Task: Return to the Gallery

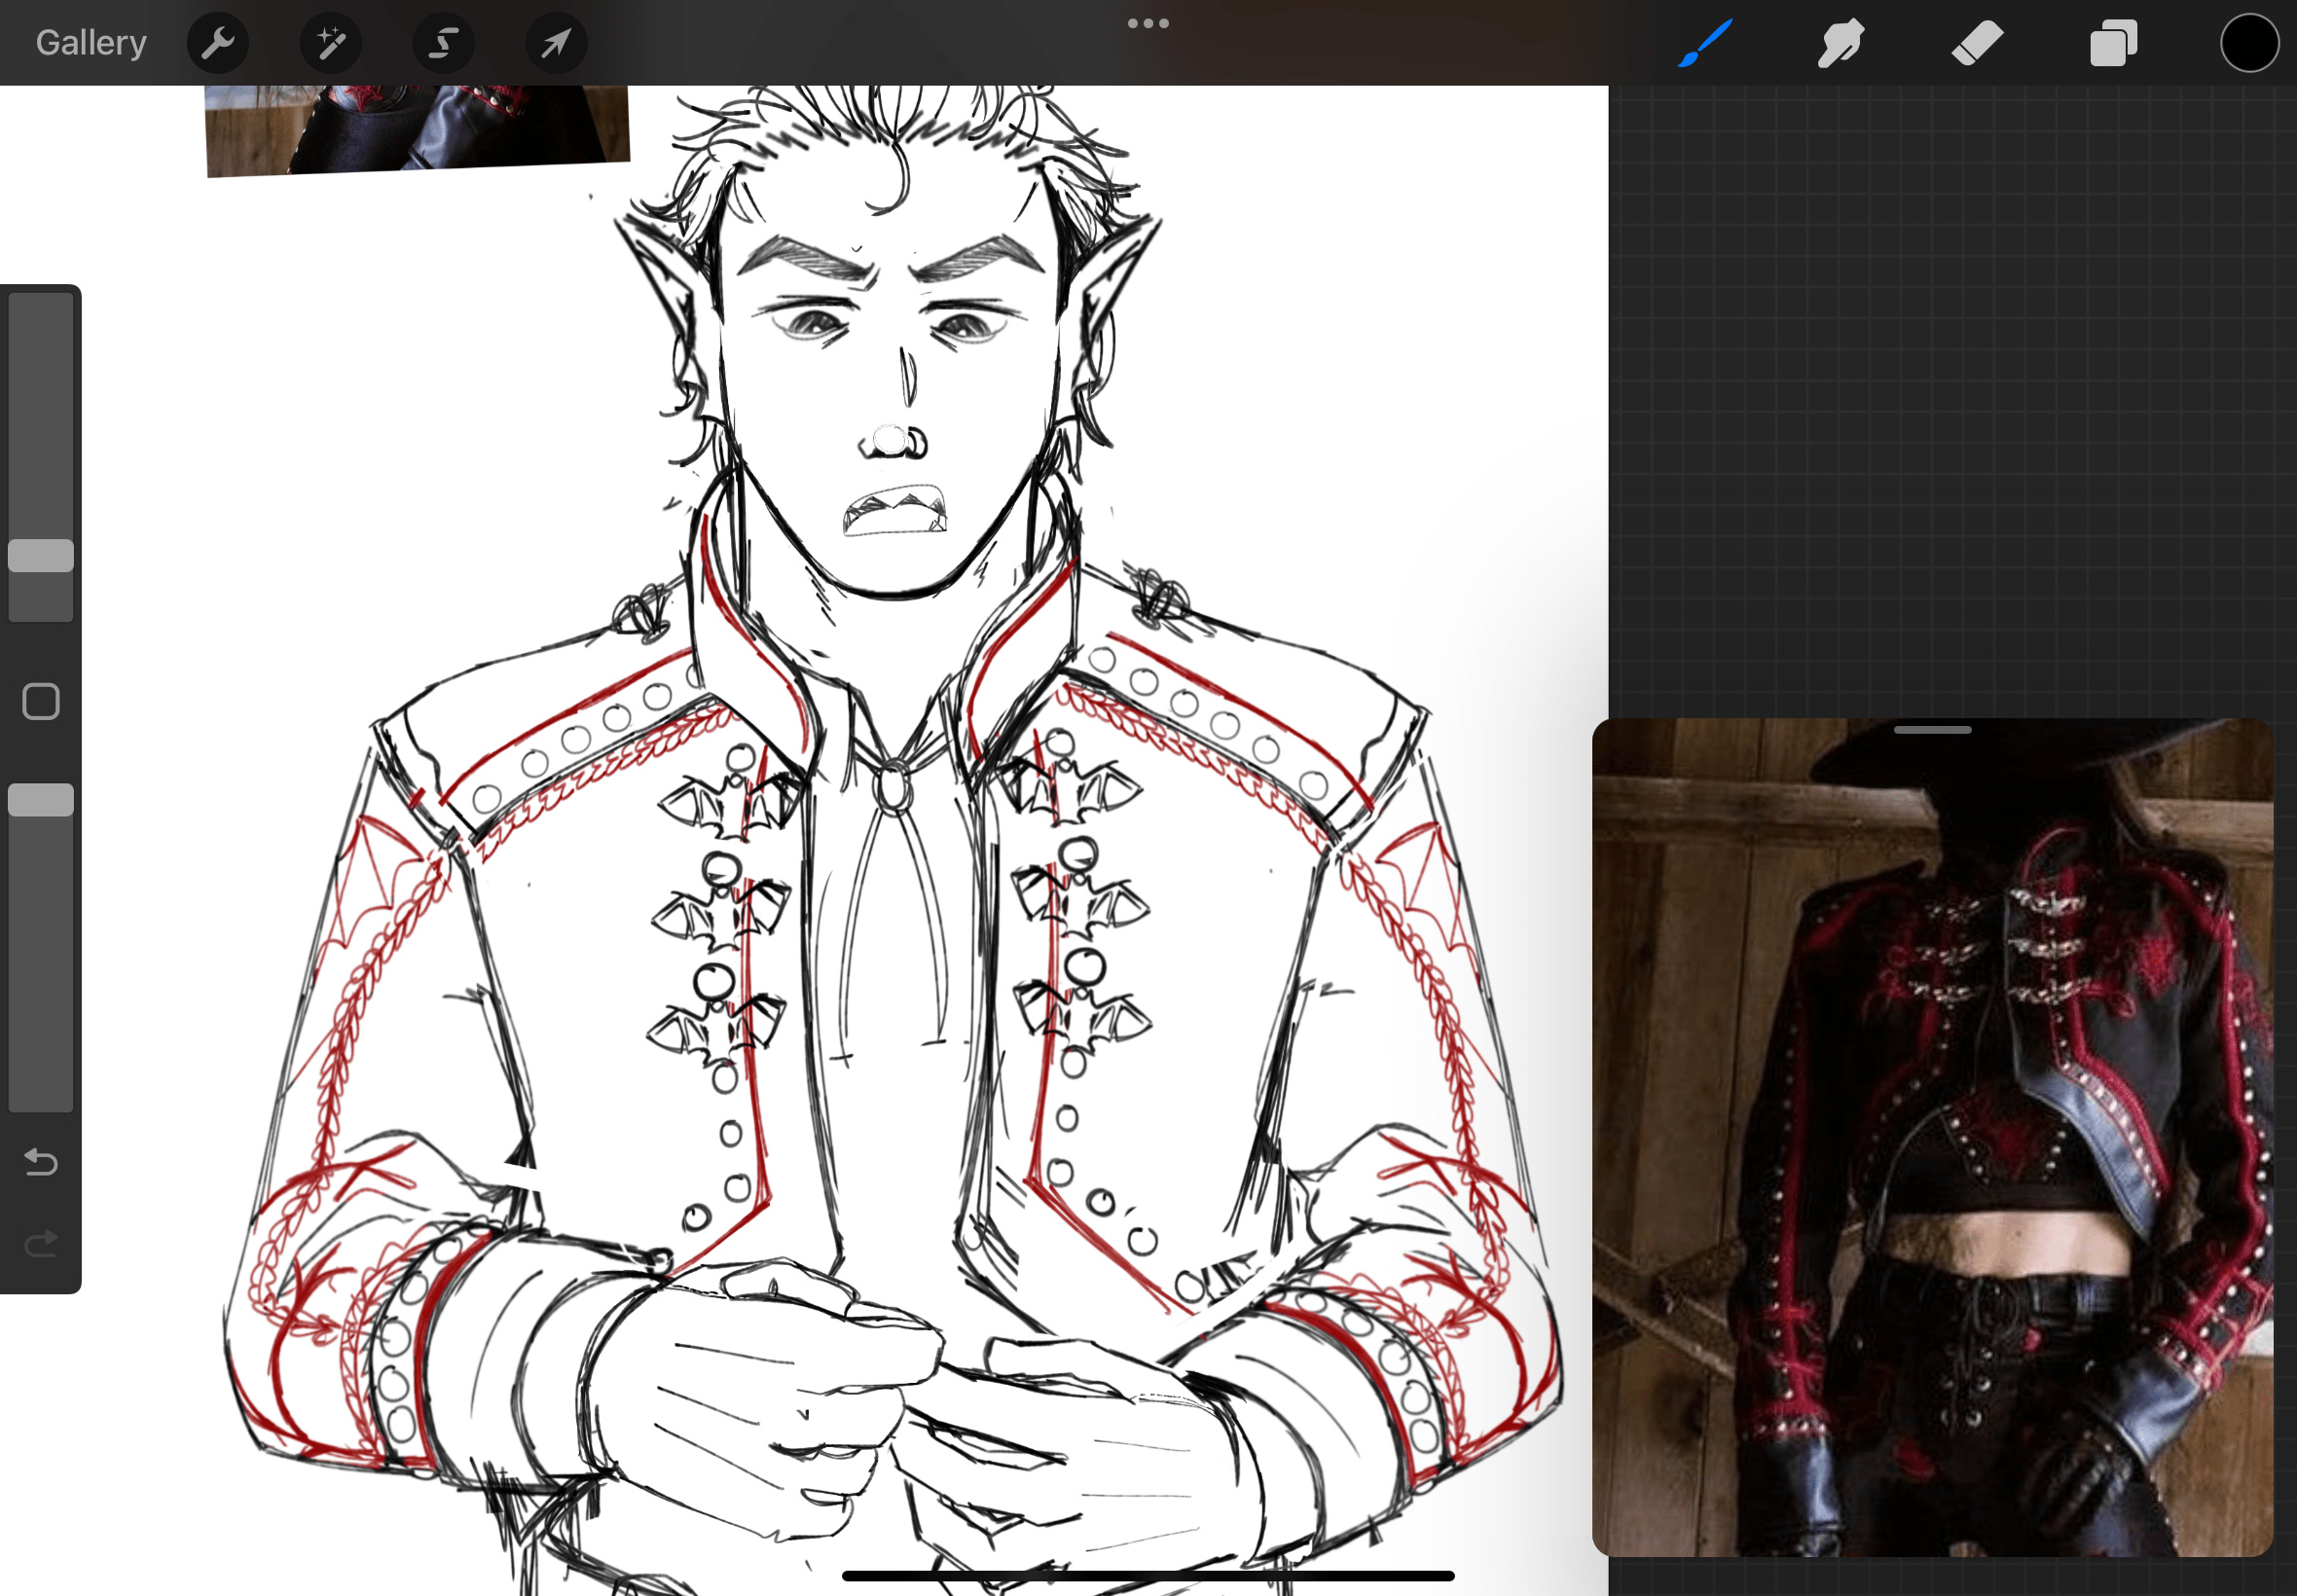Action: coord(91,43)
